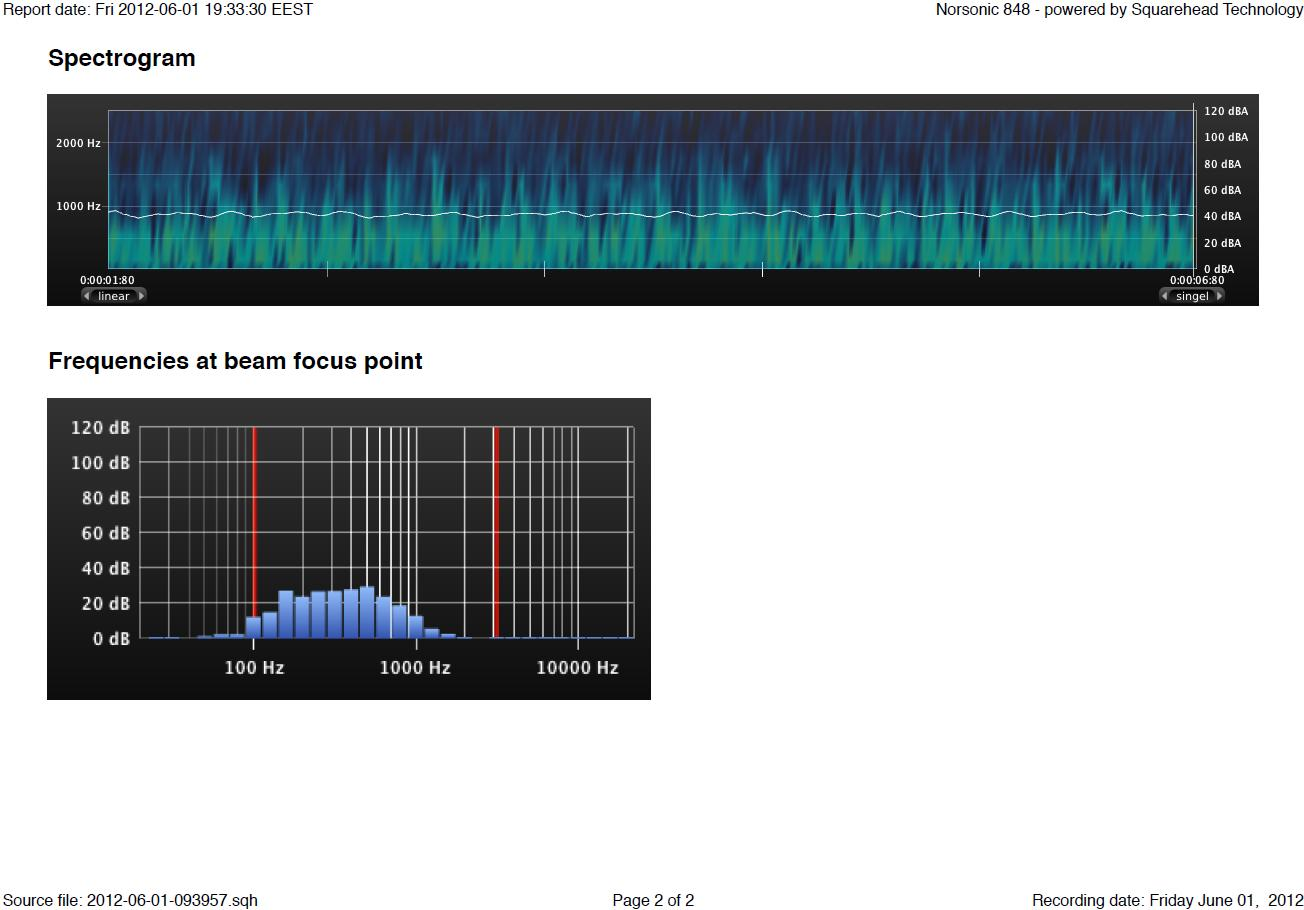
Task: Click the recording date in footer
Action: (1167, 901)
